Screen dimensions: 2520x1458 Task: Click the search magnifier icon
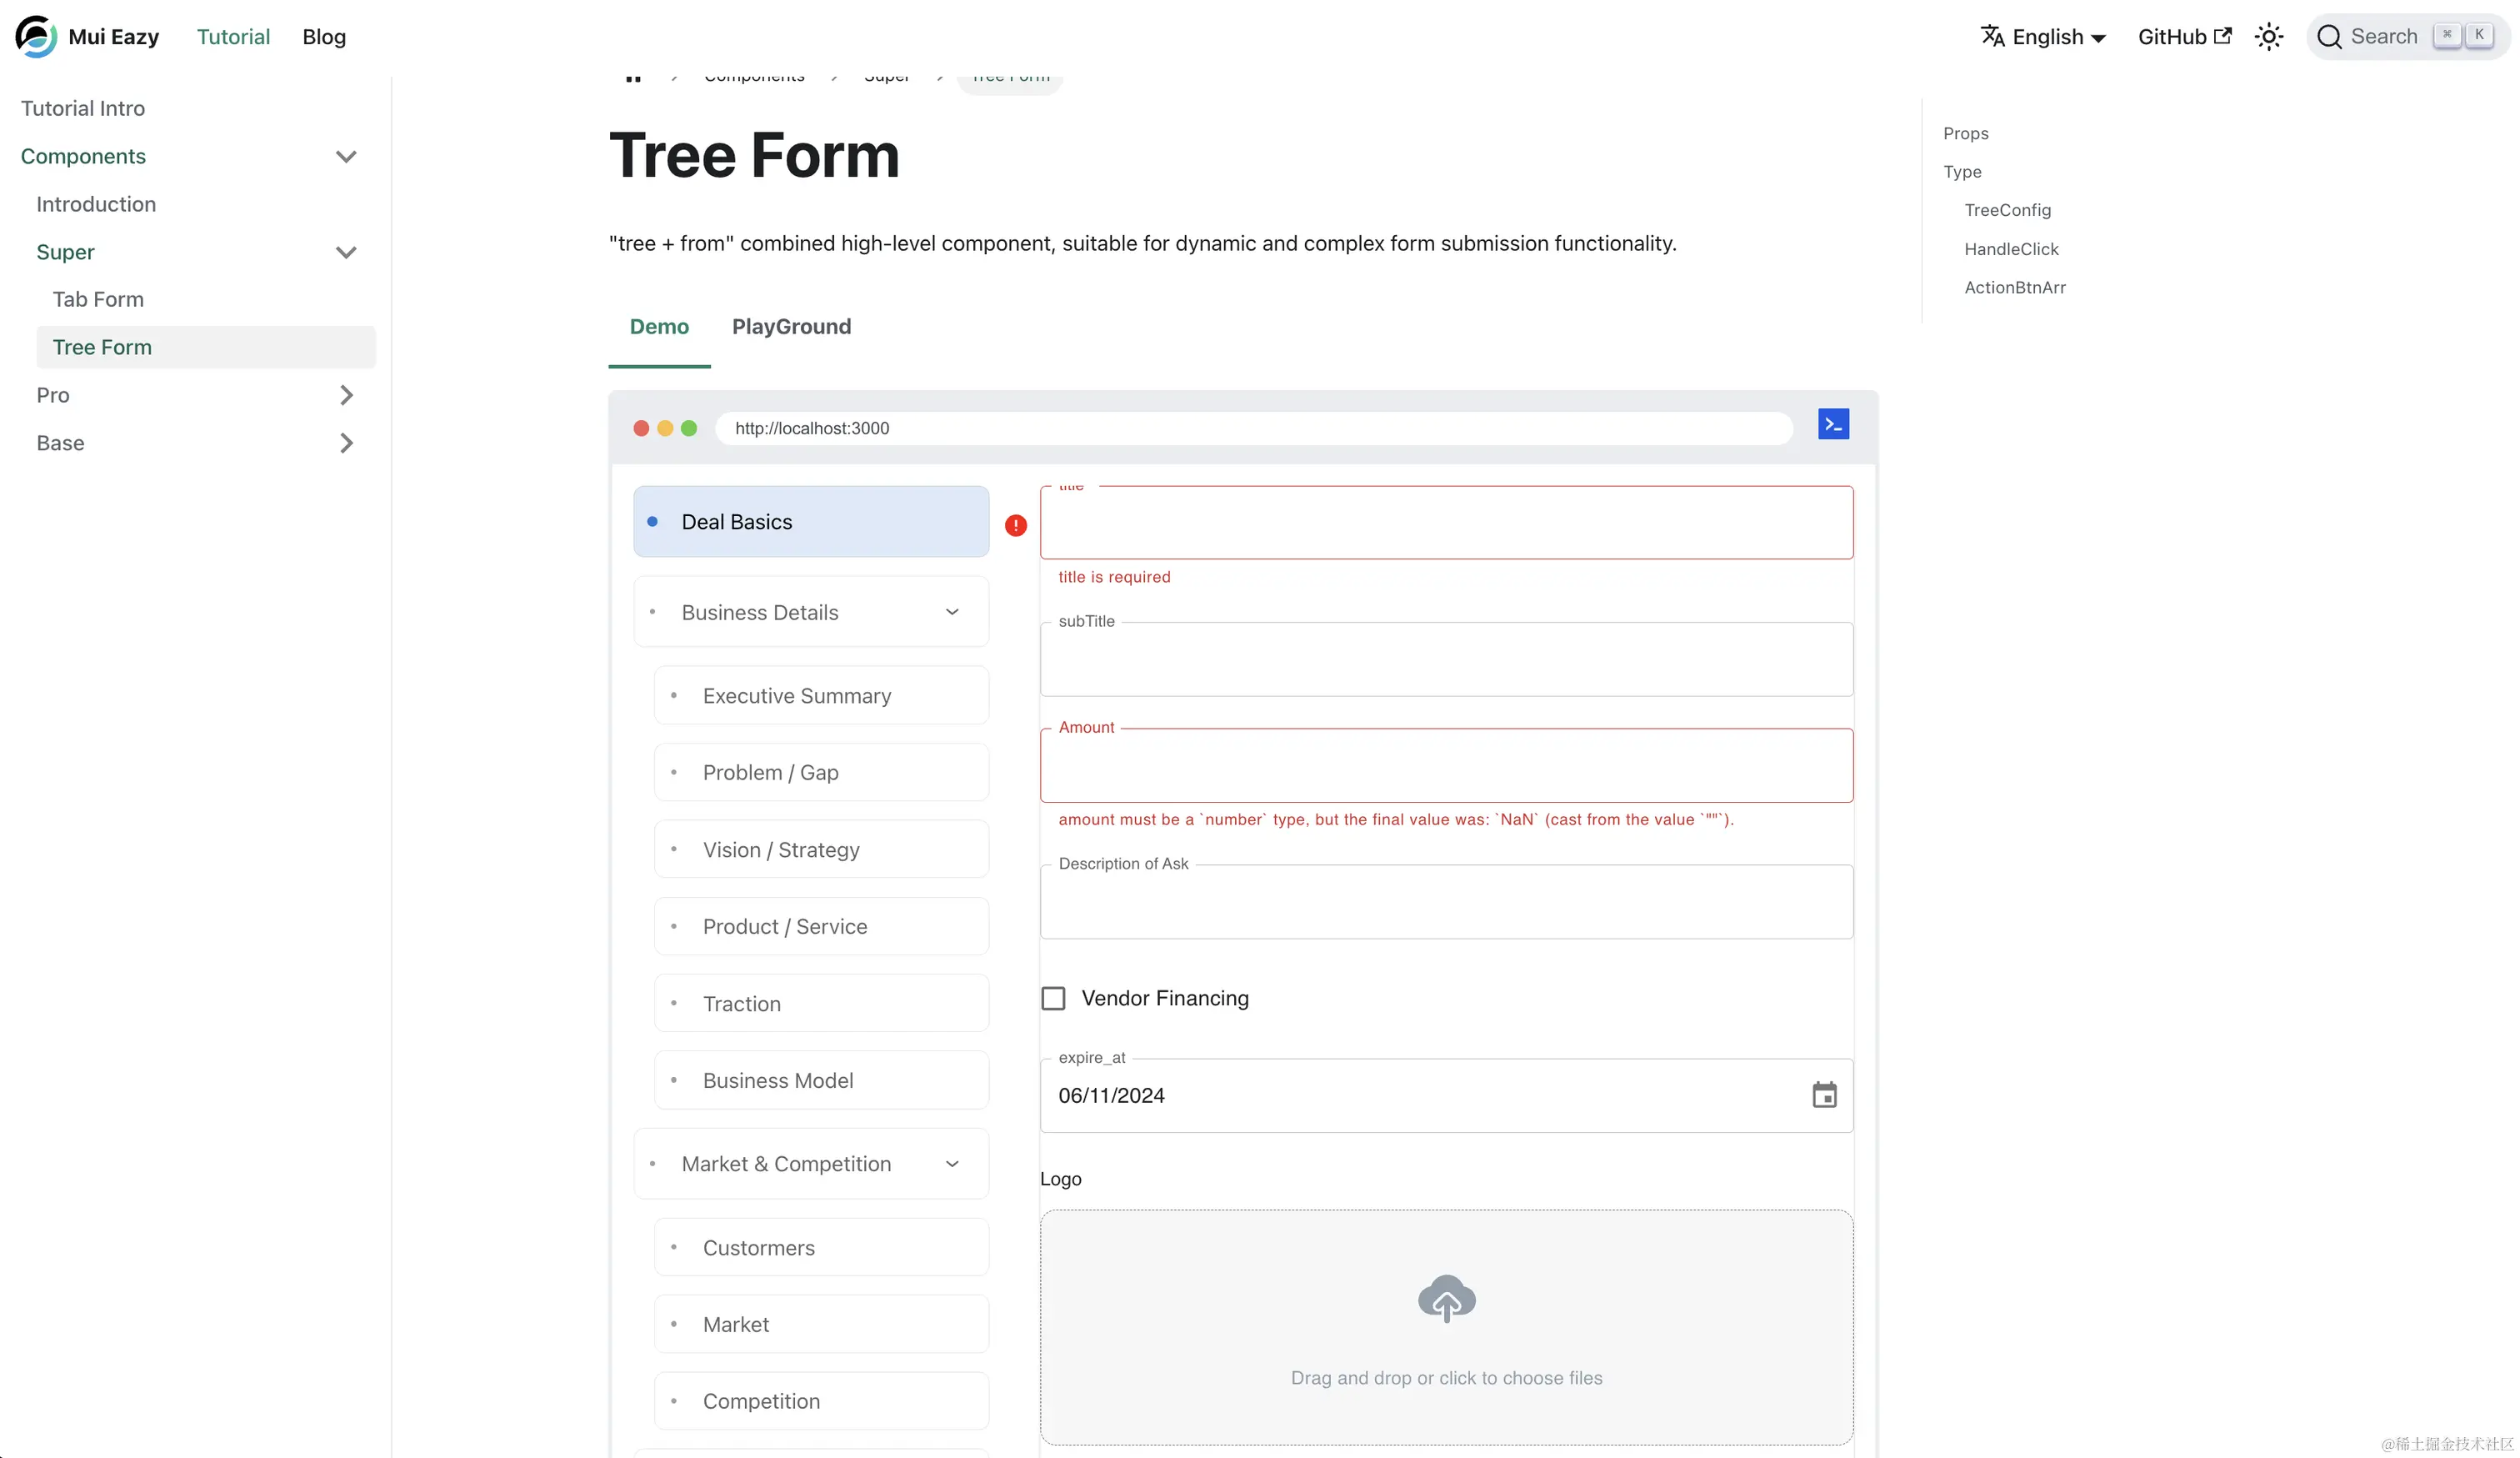point(2329,37)
